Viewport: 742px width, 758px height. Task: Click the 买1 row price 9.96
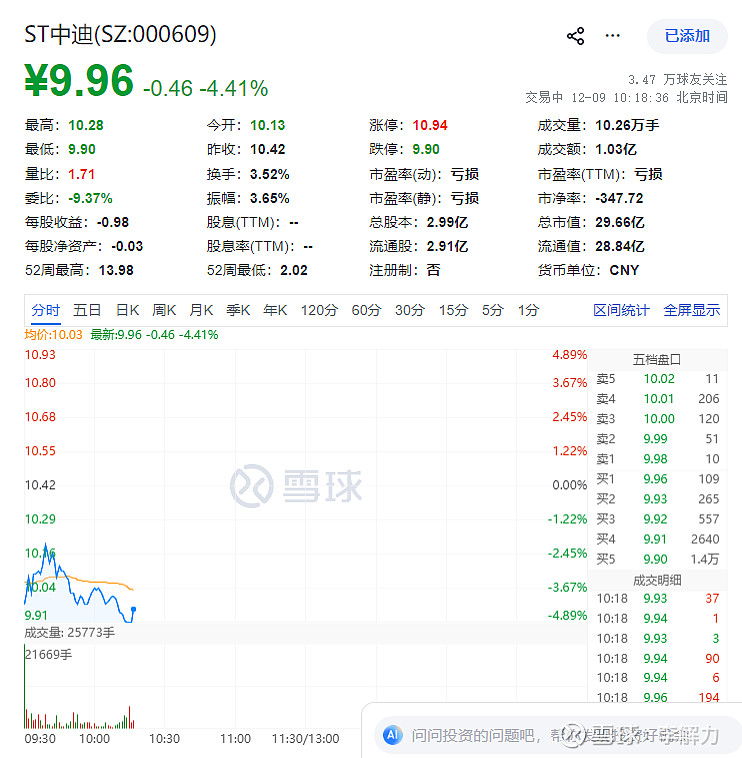[x=655, y=479]
